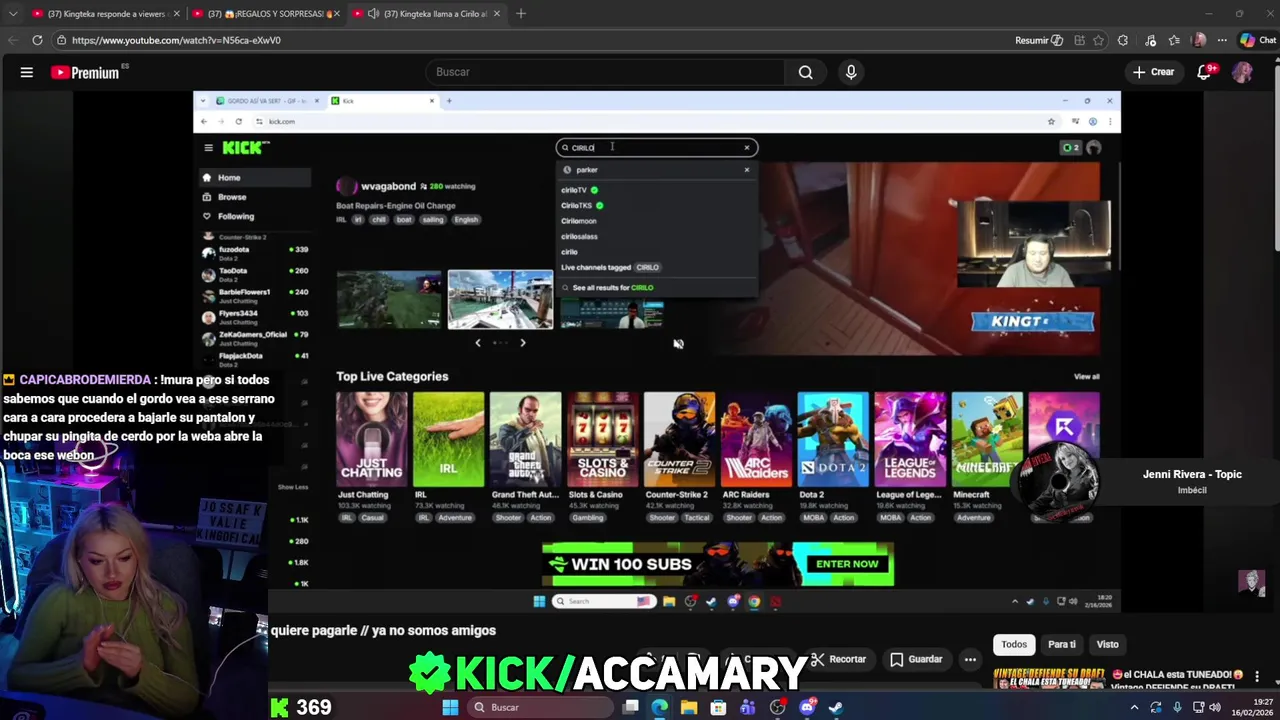Open Edge profile picture

point(1199,40)
